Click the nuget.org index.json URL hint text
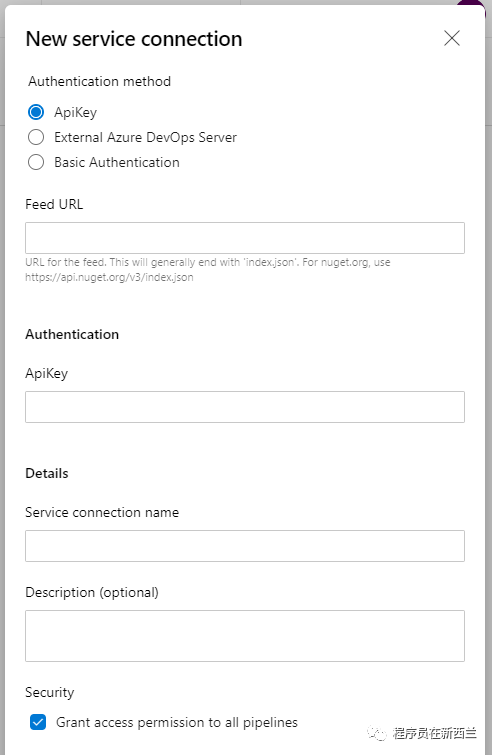The height and width of the screenshot is (755, 492). 109,277
